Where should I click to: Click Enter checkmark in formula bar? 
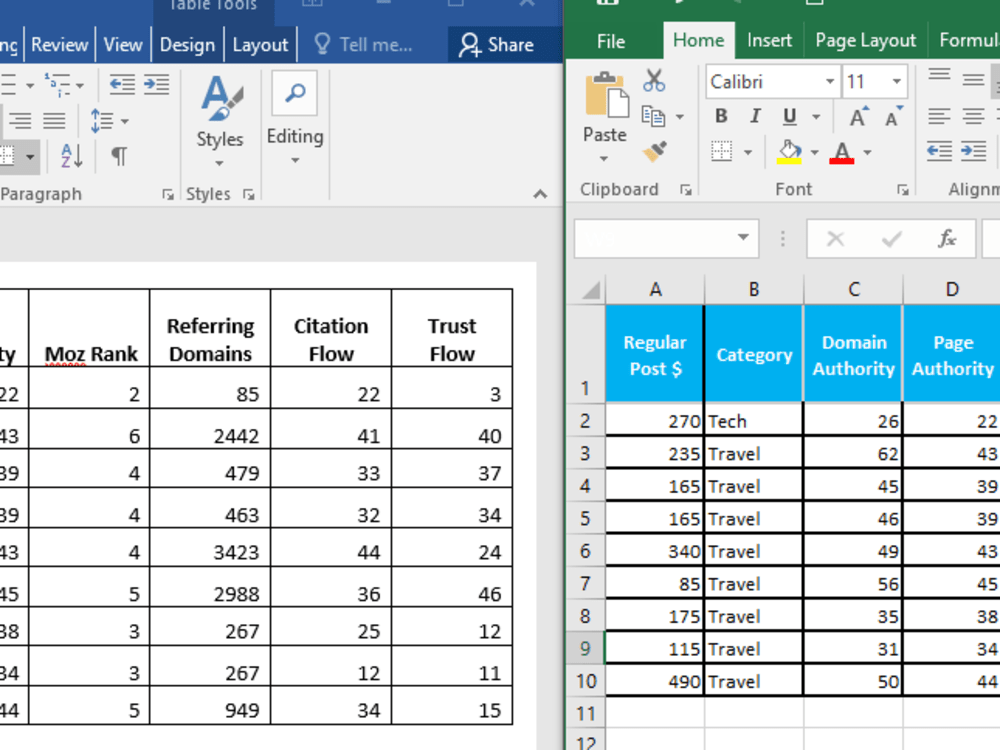click(x=892, y=239)
